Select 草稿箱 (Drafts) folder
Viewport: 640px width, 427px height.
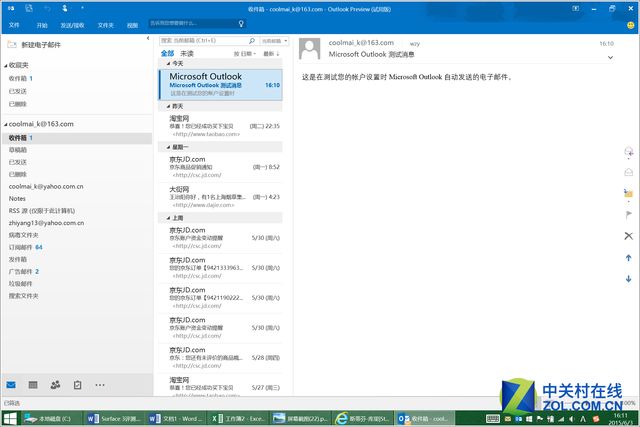pos(18,150)
